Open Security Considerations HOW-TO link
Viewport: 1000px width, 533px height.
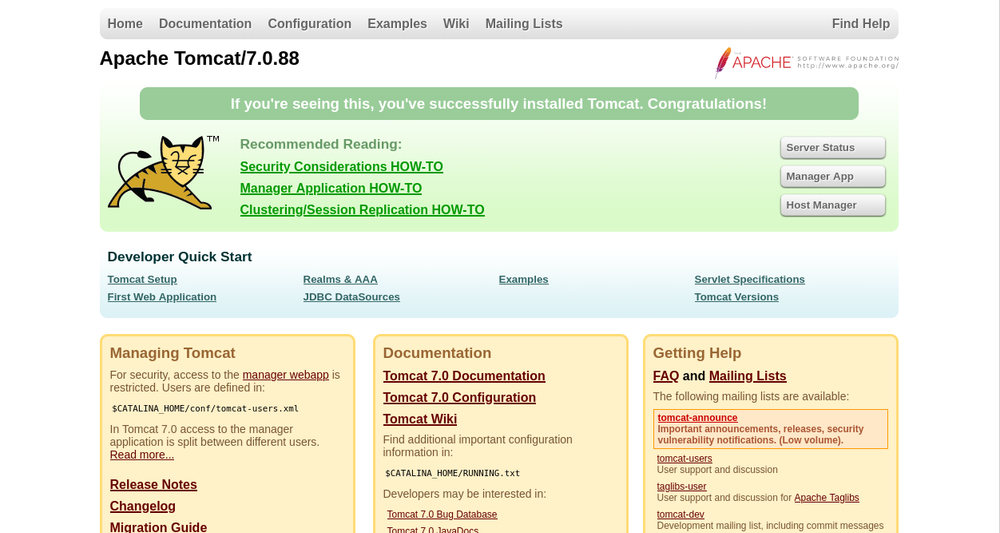point(341,166)
